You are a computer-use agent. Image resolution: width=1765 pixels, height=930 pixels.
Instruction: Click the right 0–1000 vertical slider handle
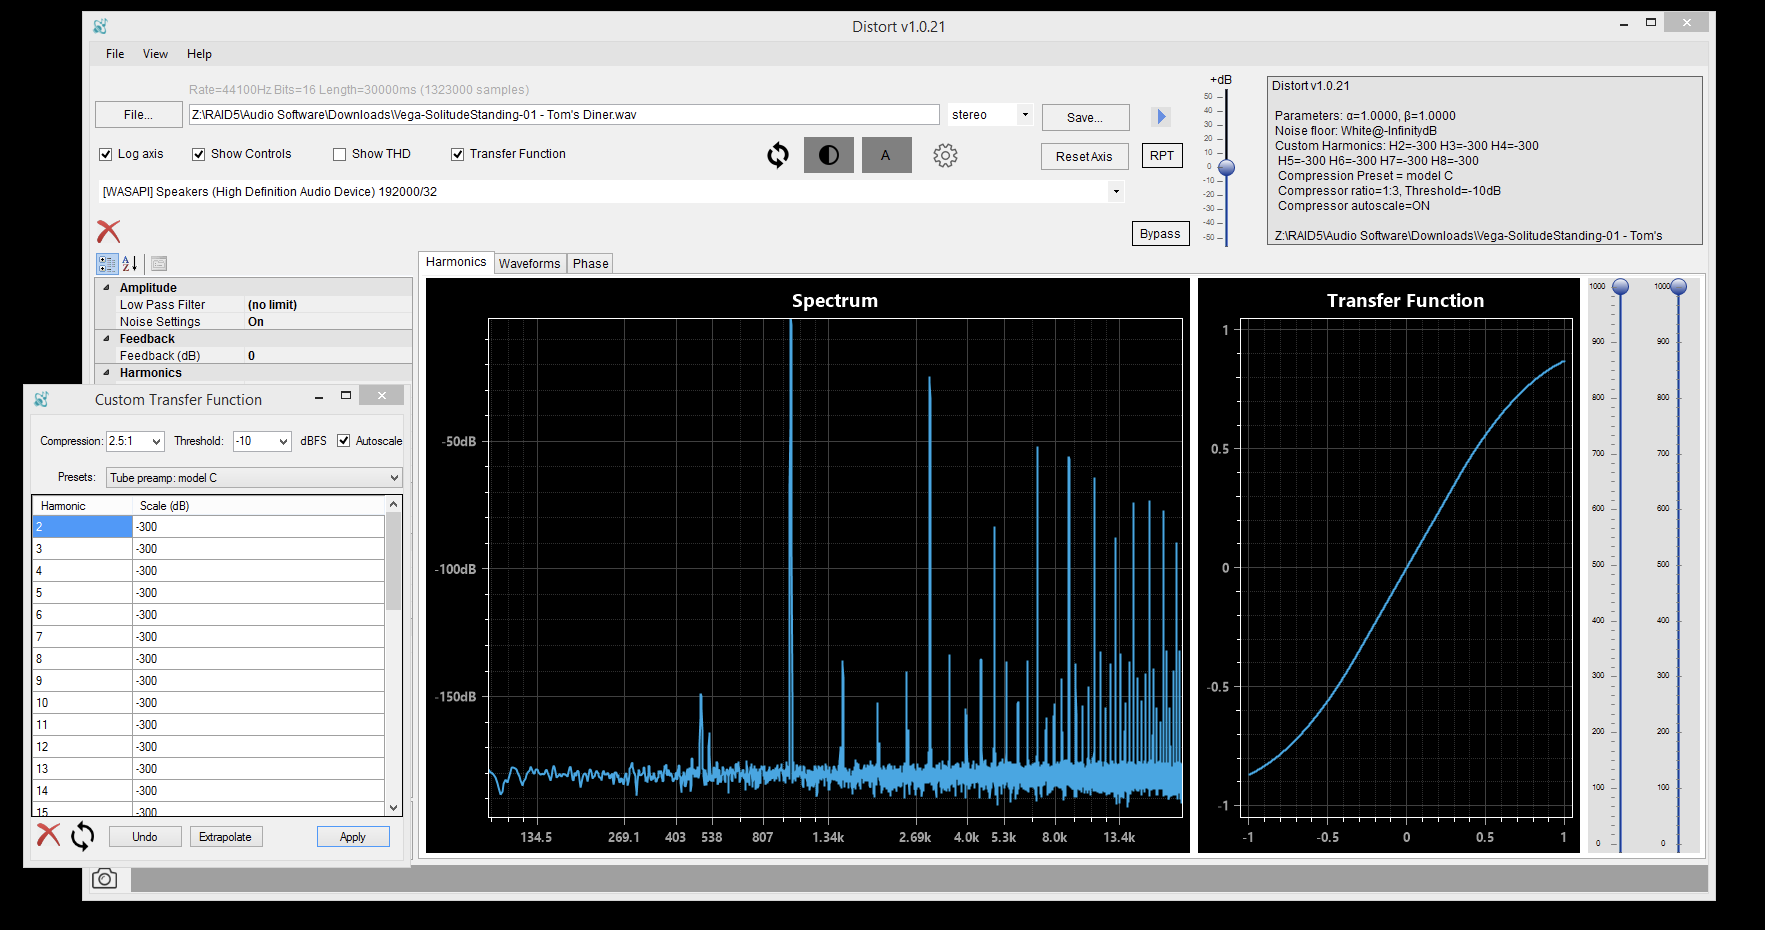tap(1679, 287)
